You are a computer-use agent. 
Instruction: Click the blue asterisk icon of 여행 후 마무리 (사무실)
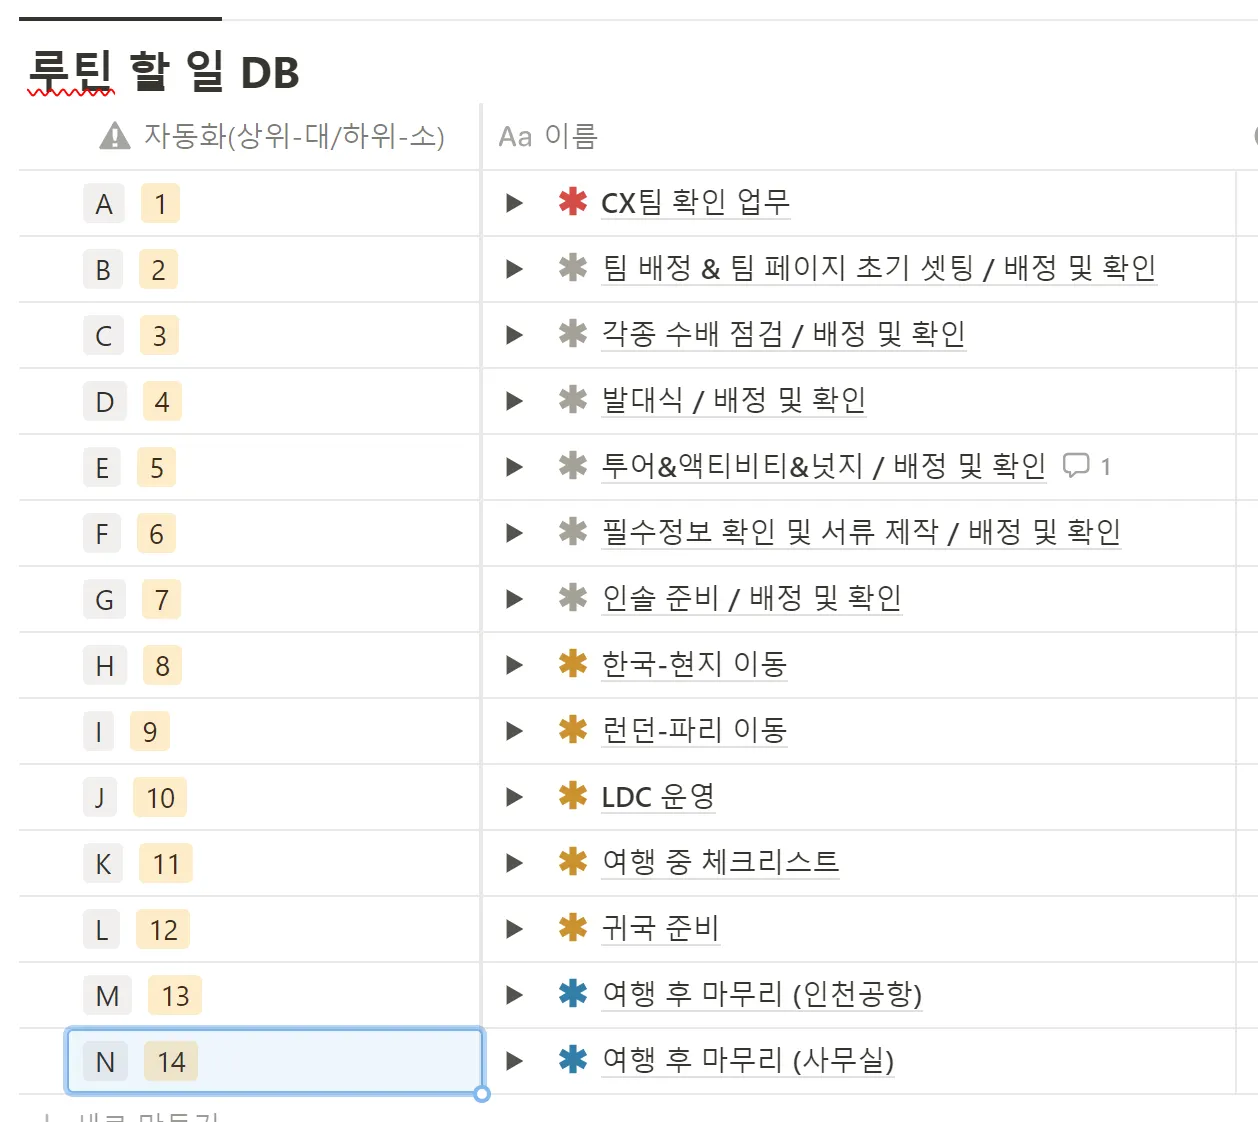pos(572,1060)
